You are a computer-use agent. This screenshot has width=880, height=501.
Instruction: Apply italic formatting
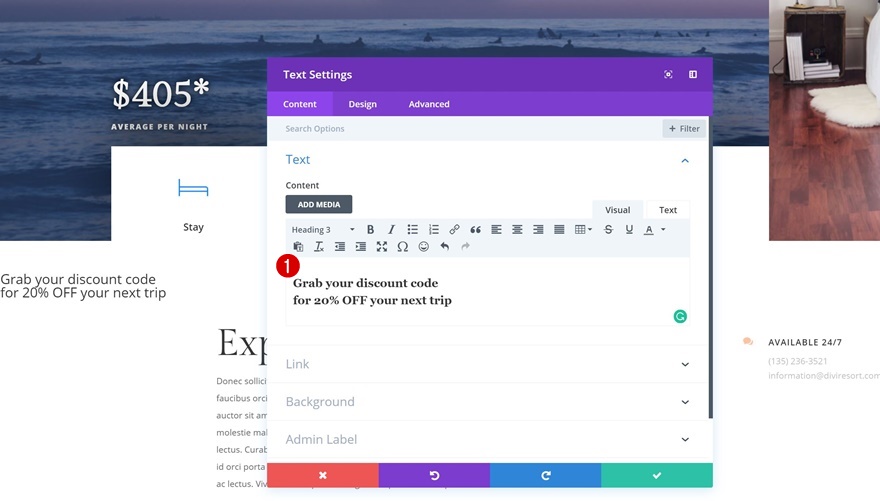tap(391, 229)
